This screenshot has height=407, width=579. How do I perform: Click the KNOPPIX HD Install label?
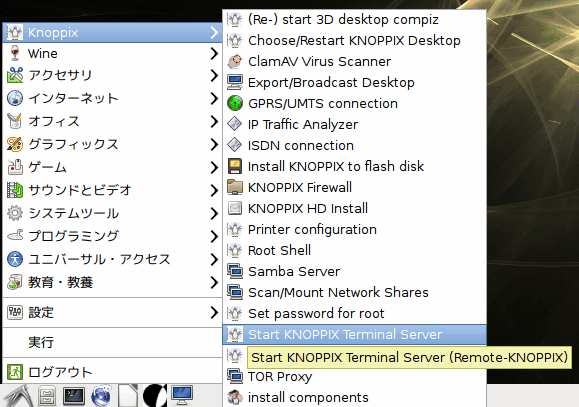(308, 208)
